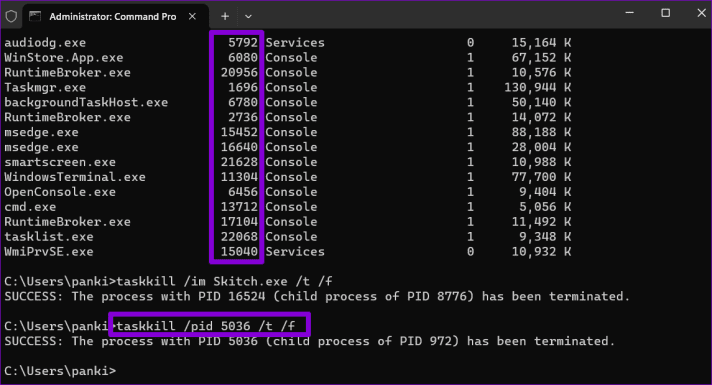Image resolution: width=712 pixels, height=385 pixels.
Task: Click cmd.exe process name
Action: click(30, 207)
